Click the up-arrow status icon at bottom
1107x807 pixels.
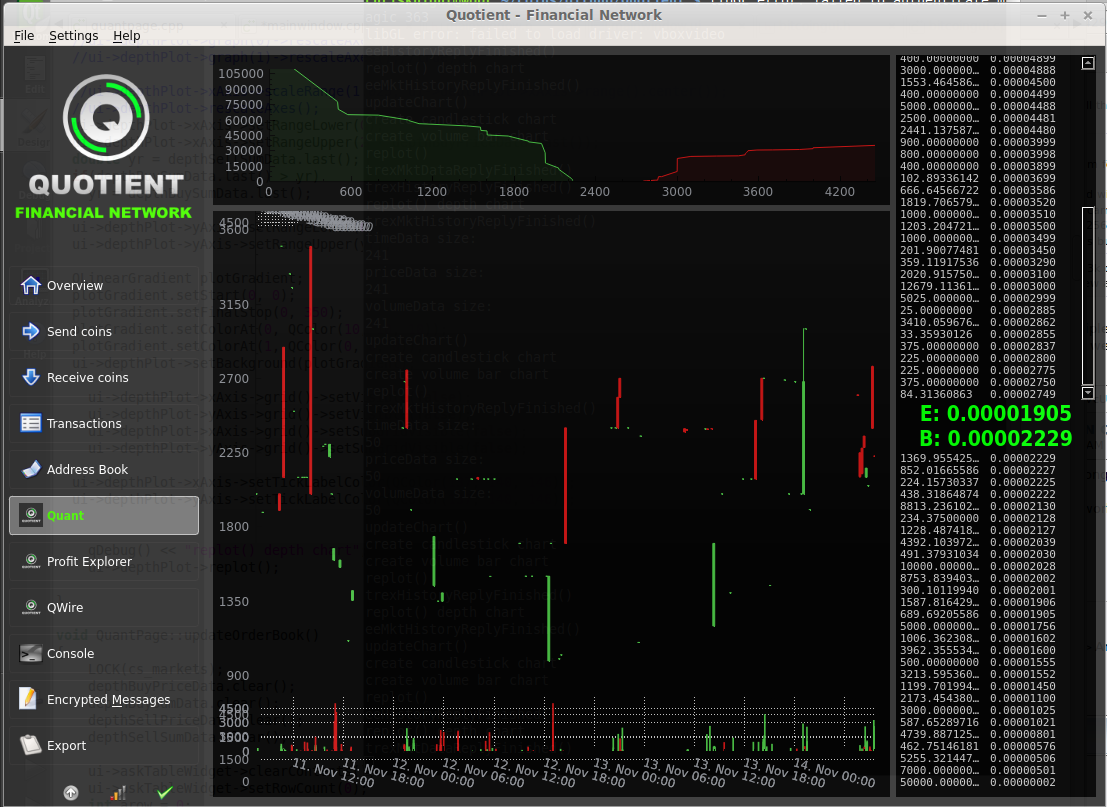click(x=71, y=793)
